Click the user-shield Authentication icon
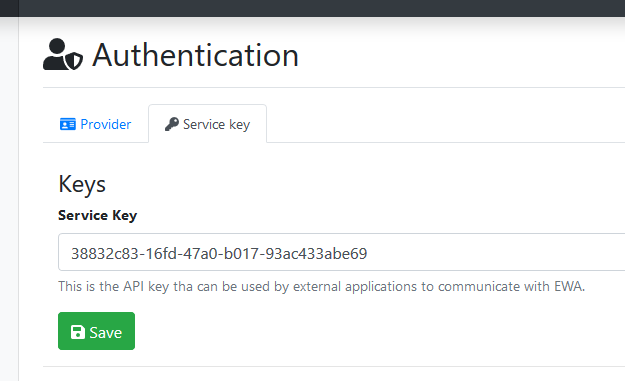The height and width of the screenshot is (381, 625). click(63, 54)
